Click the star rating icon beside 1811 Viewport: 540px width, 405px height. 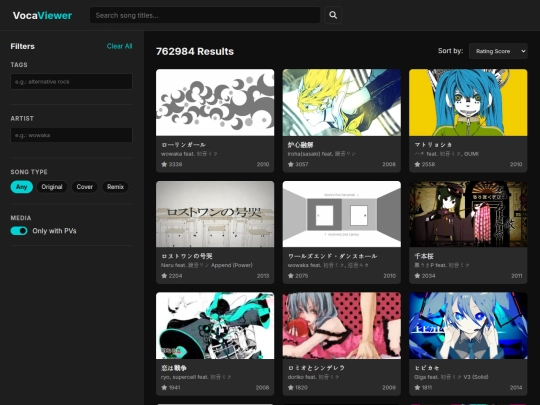(417, 387)
